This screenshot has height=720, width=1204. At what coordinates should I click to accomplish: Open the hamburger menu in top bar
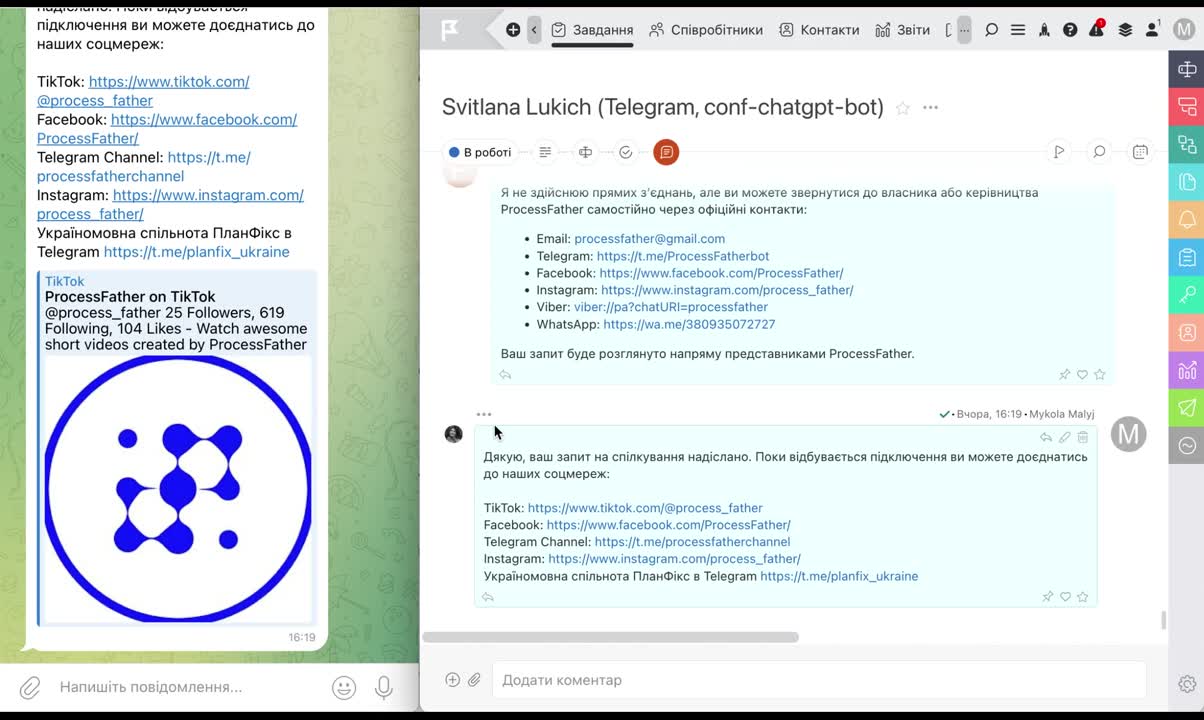coord(1018,30)
